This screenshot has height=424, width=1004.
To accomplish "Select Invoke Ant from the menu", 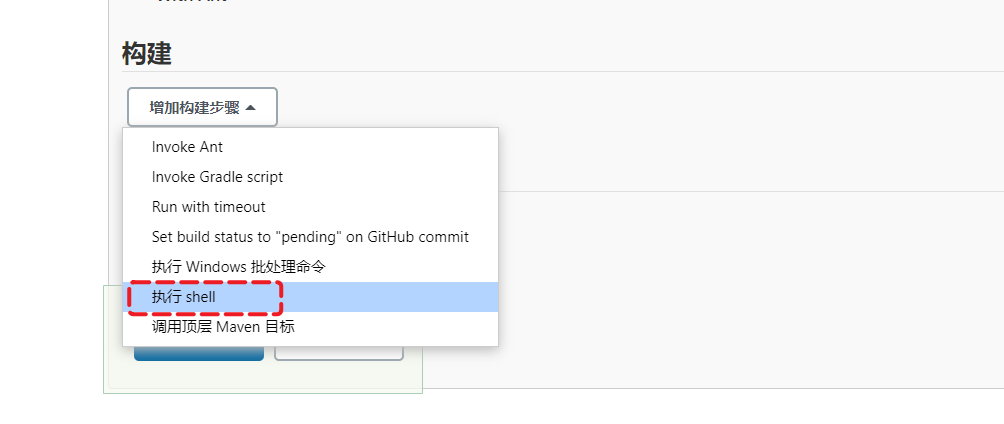I will (x=187, y=147).
